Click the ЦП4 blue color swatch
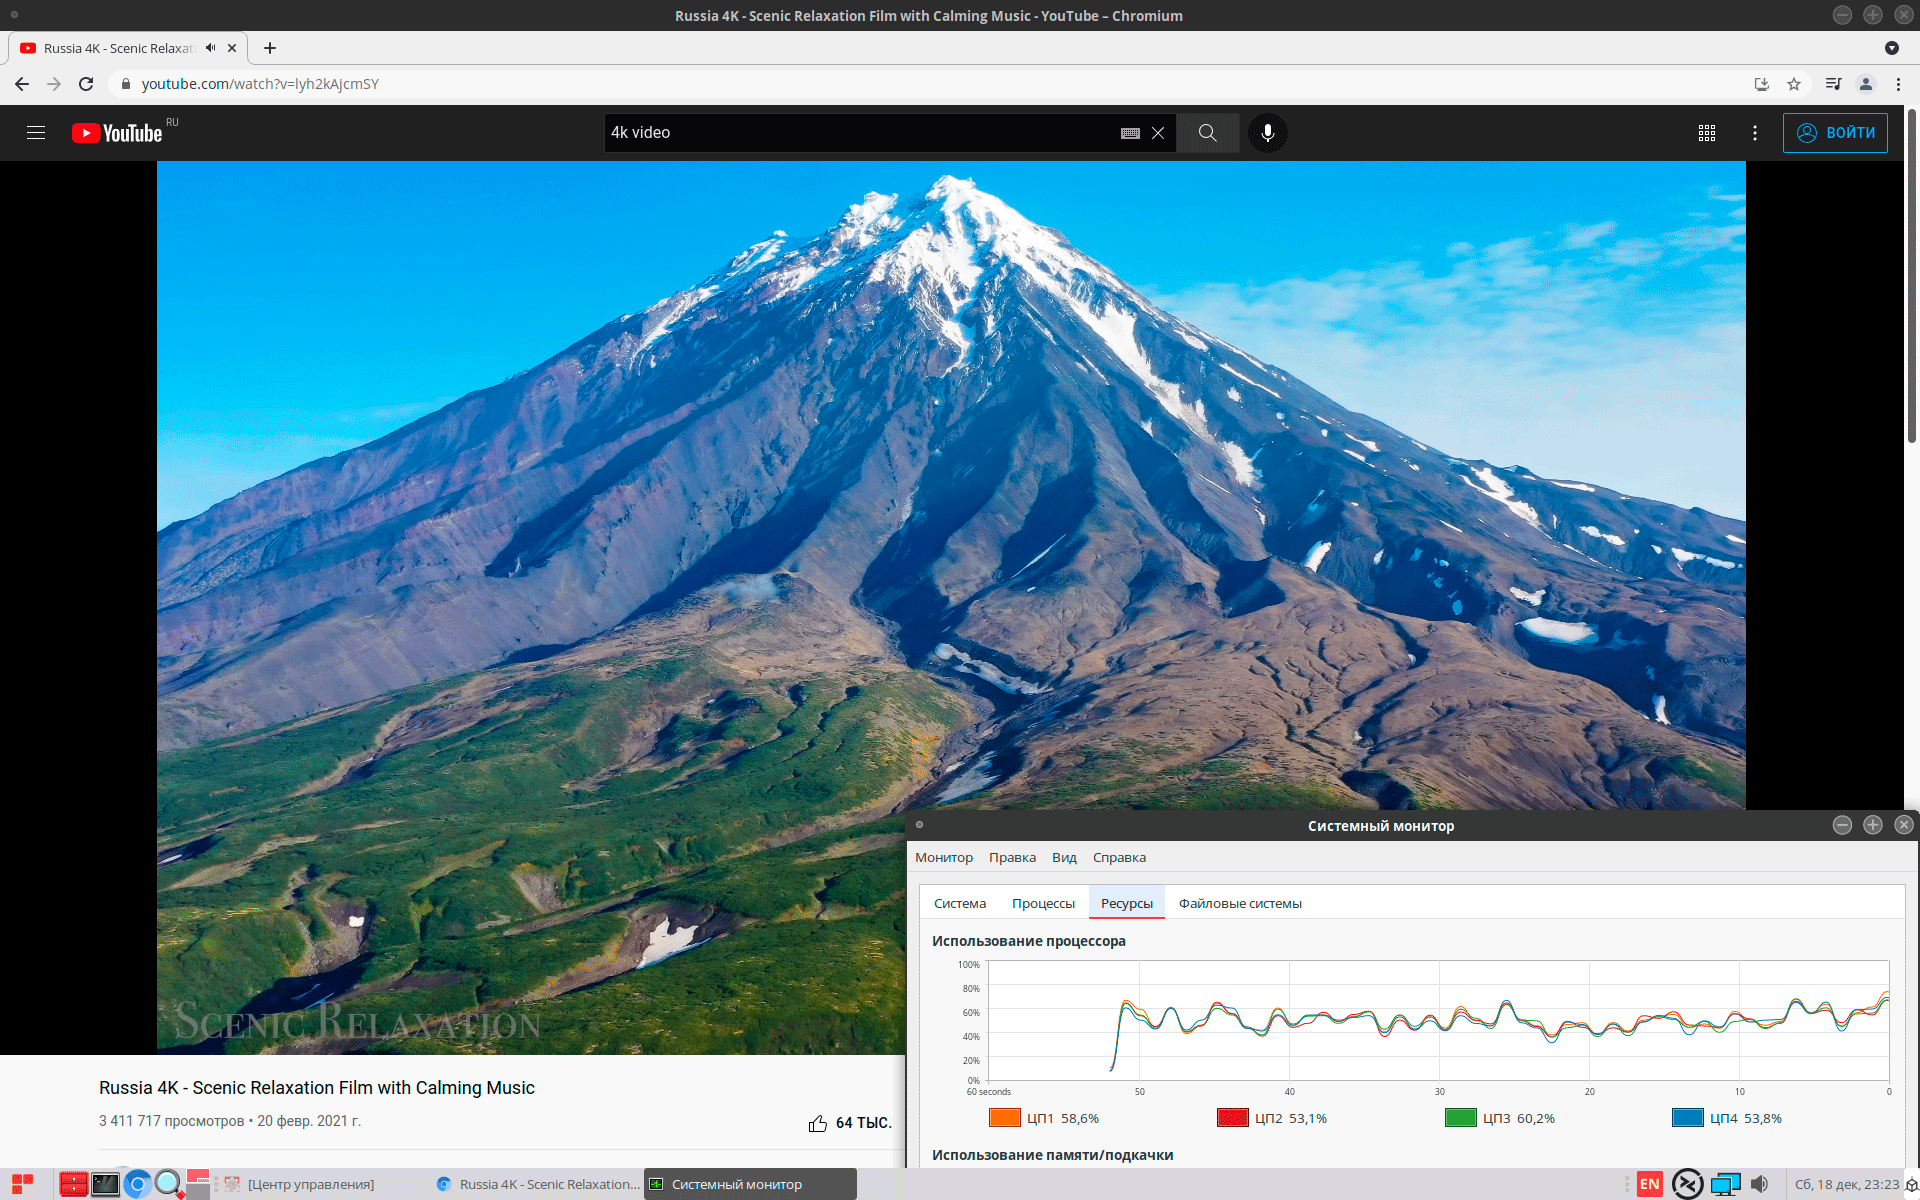 1687,1118
